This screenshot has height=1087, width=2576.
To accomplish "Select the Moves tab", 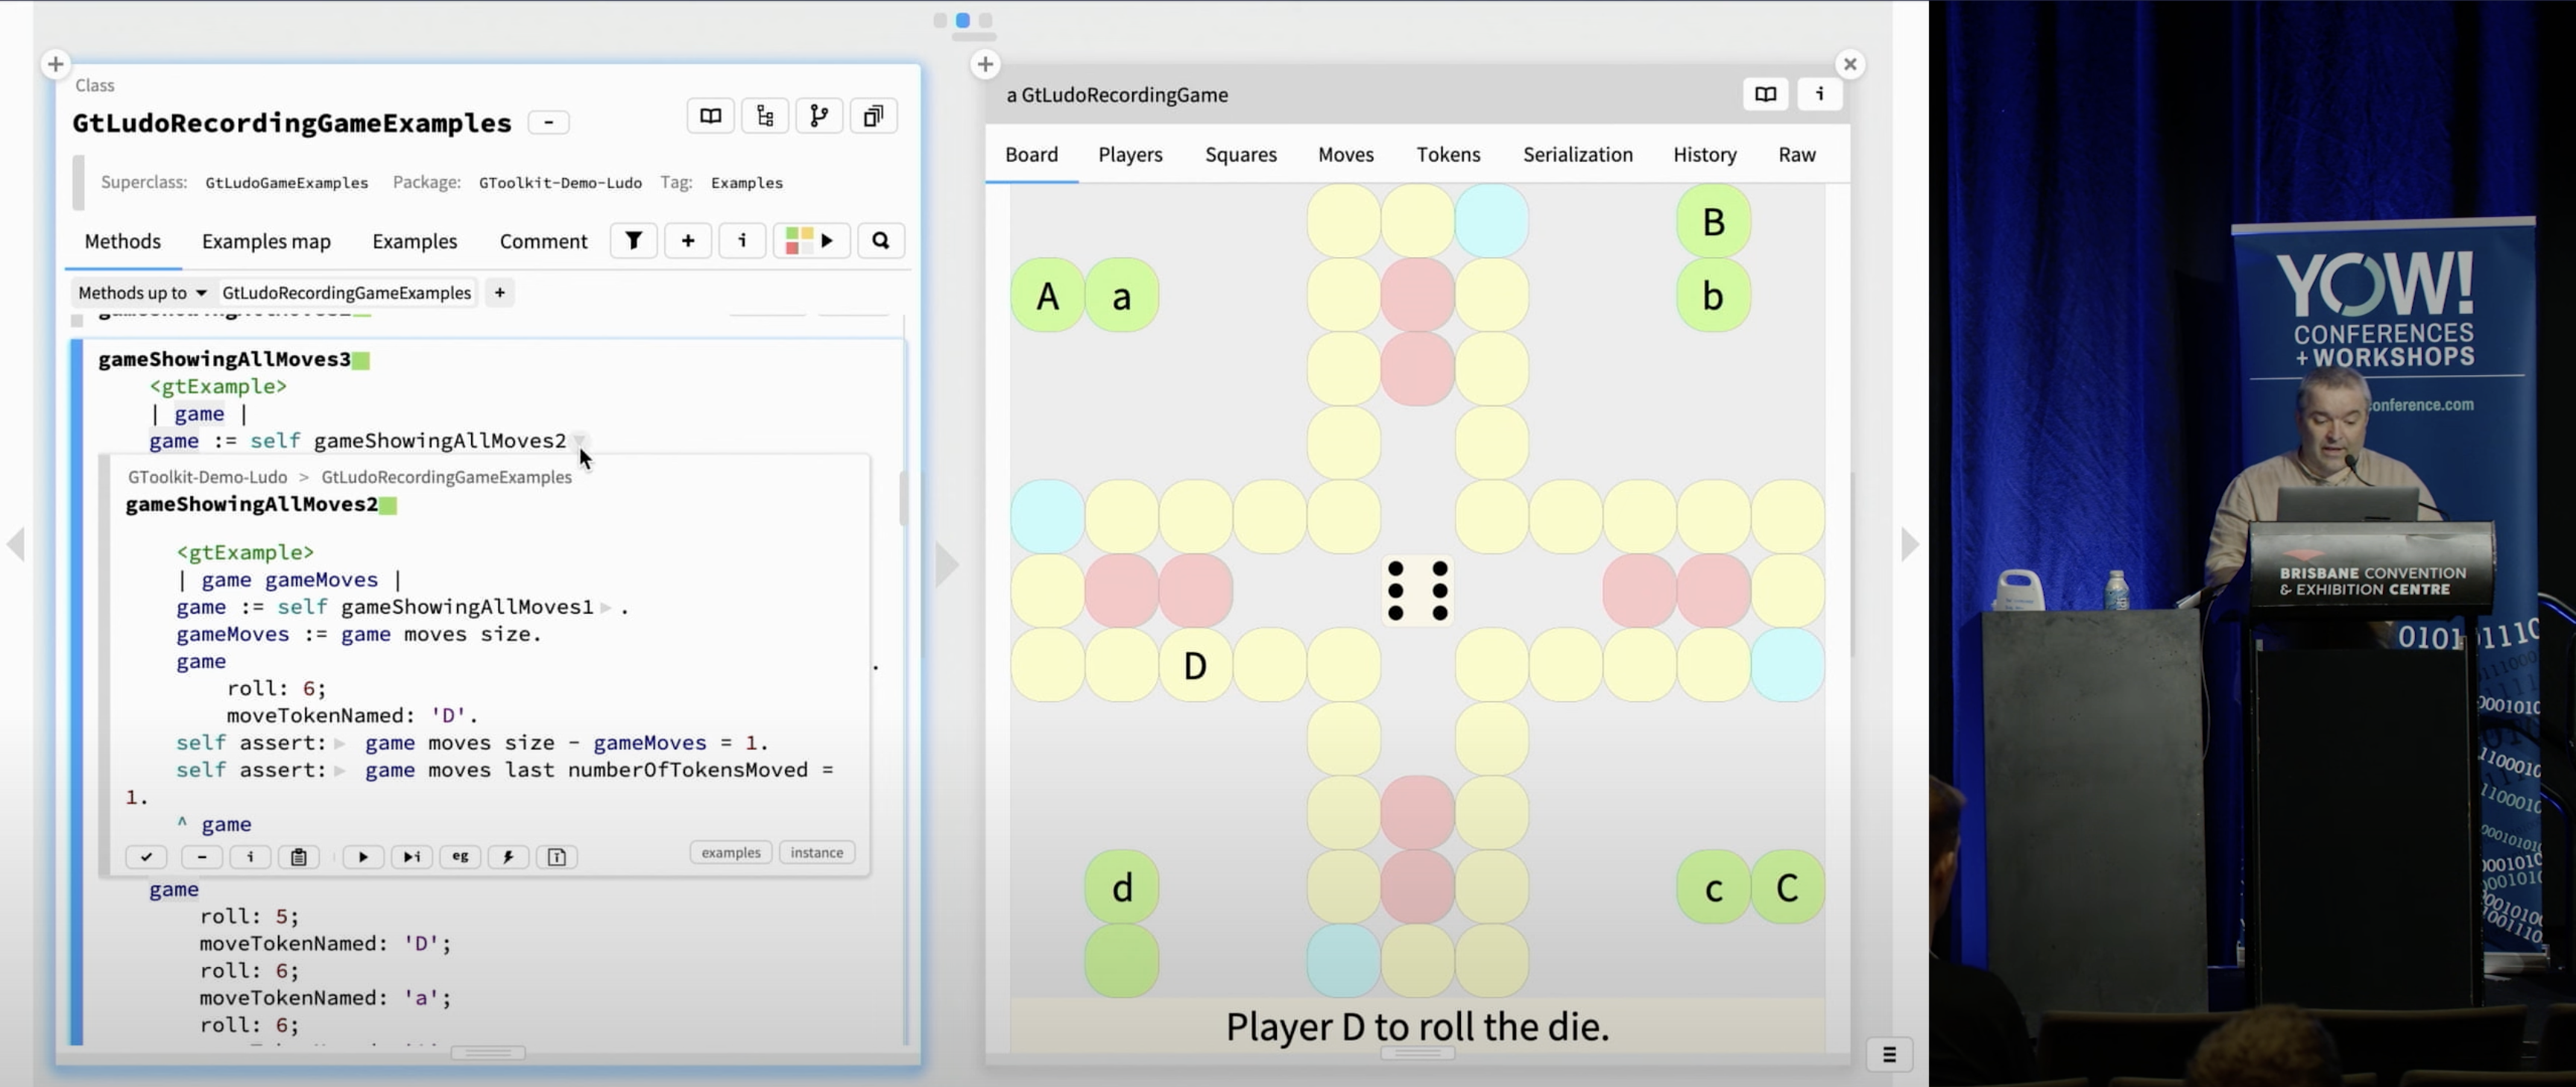I will tap(1345, 154).
